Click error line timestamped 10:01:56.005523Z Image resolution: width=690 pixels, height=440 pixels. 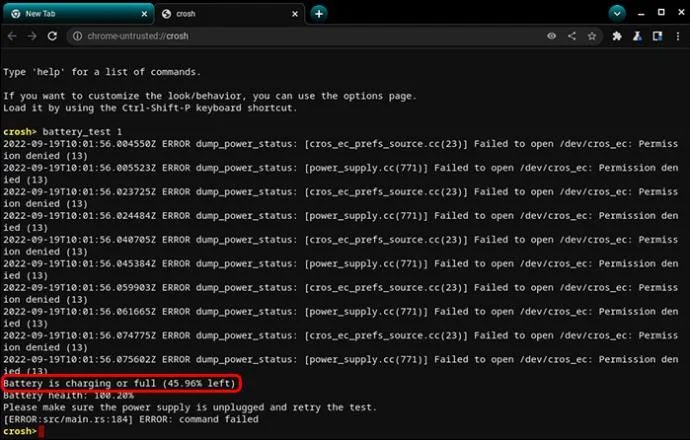coord(341,174)
